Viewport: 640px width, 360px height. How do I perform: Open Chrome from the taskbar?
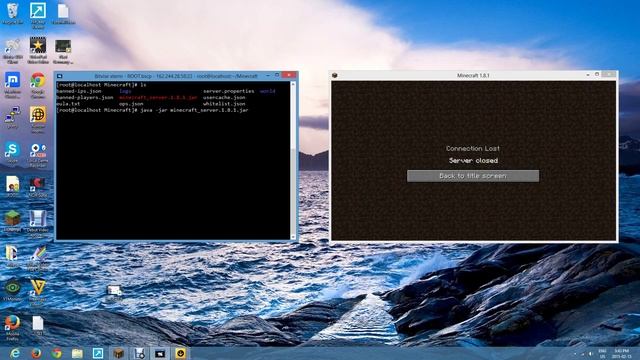click(x=56, y=353)
